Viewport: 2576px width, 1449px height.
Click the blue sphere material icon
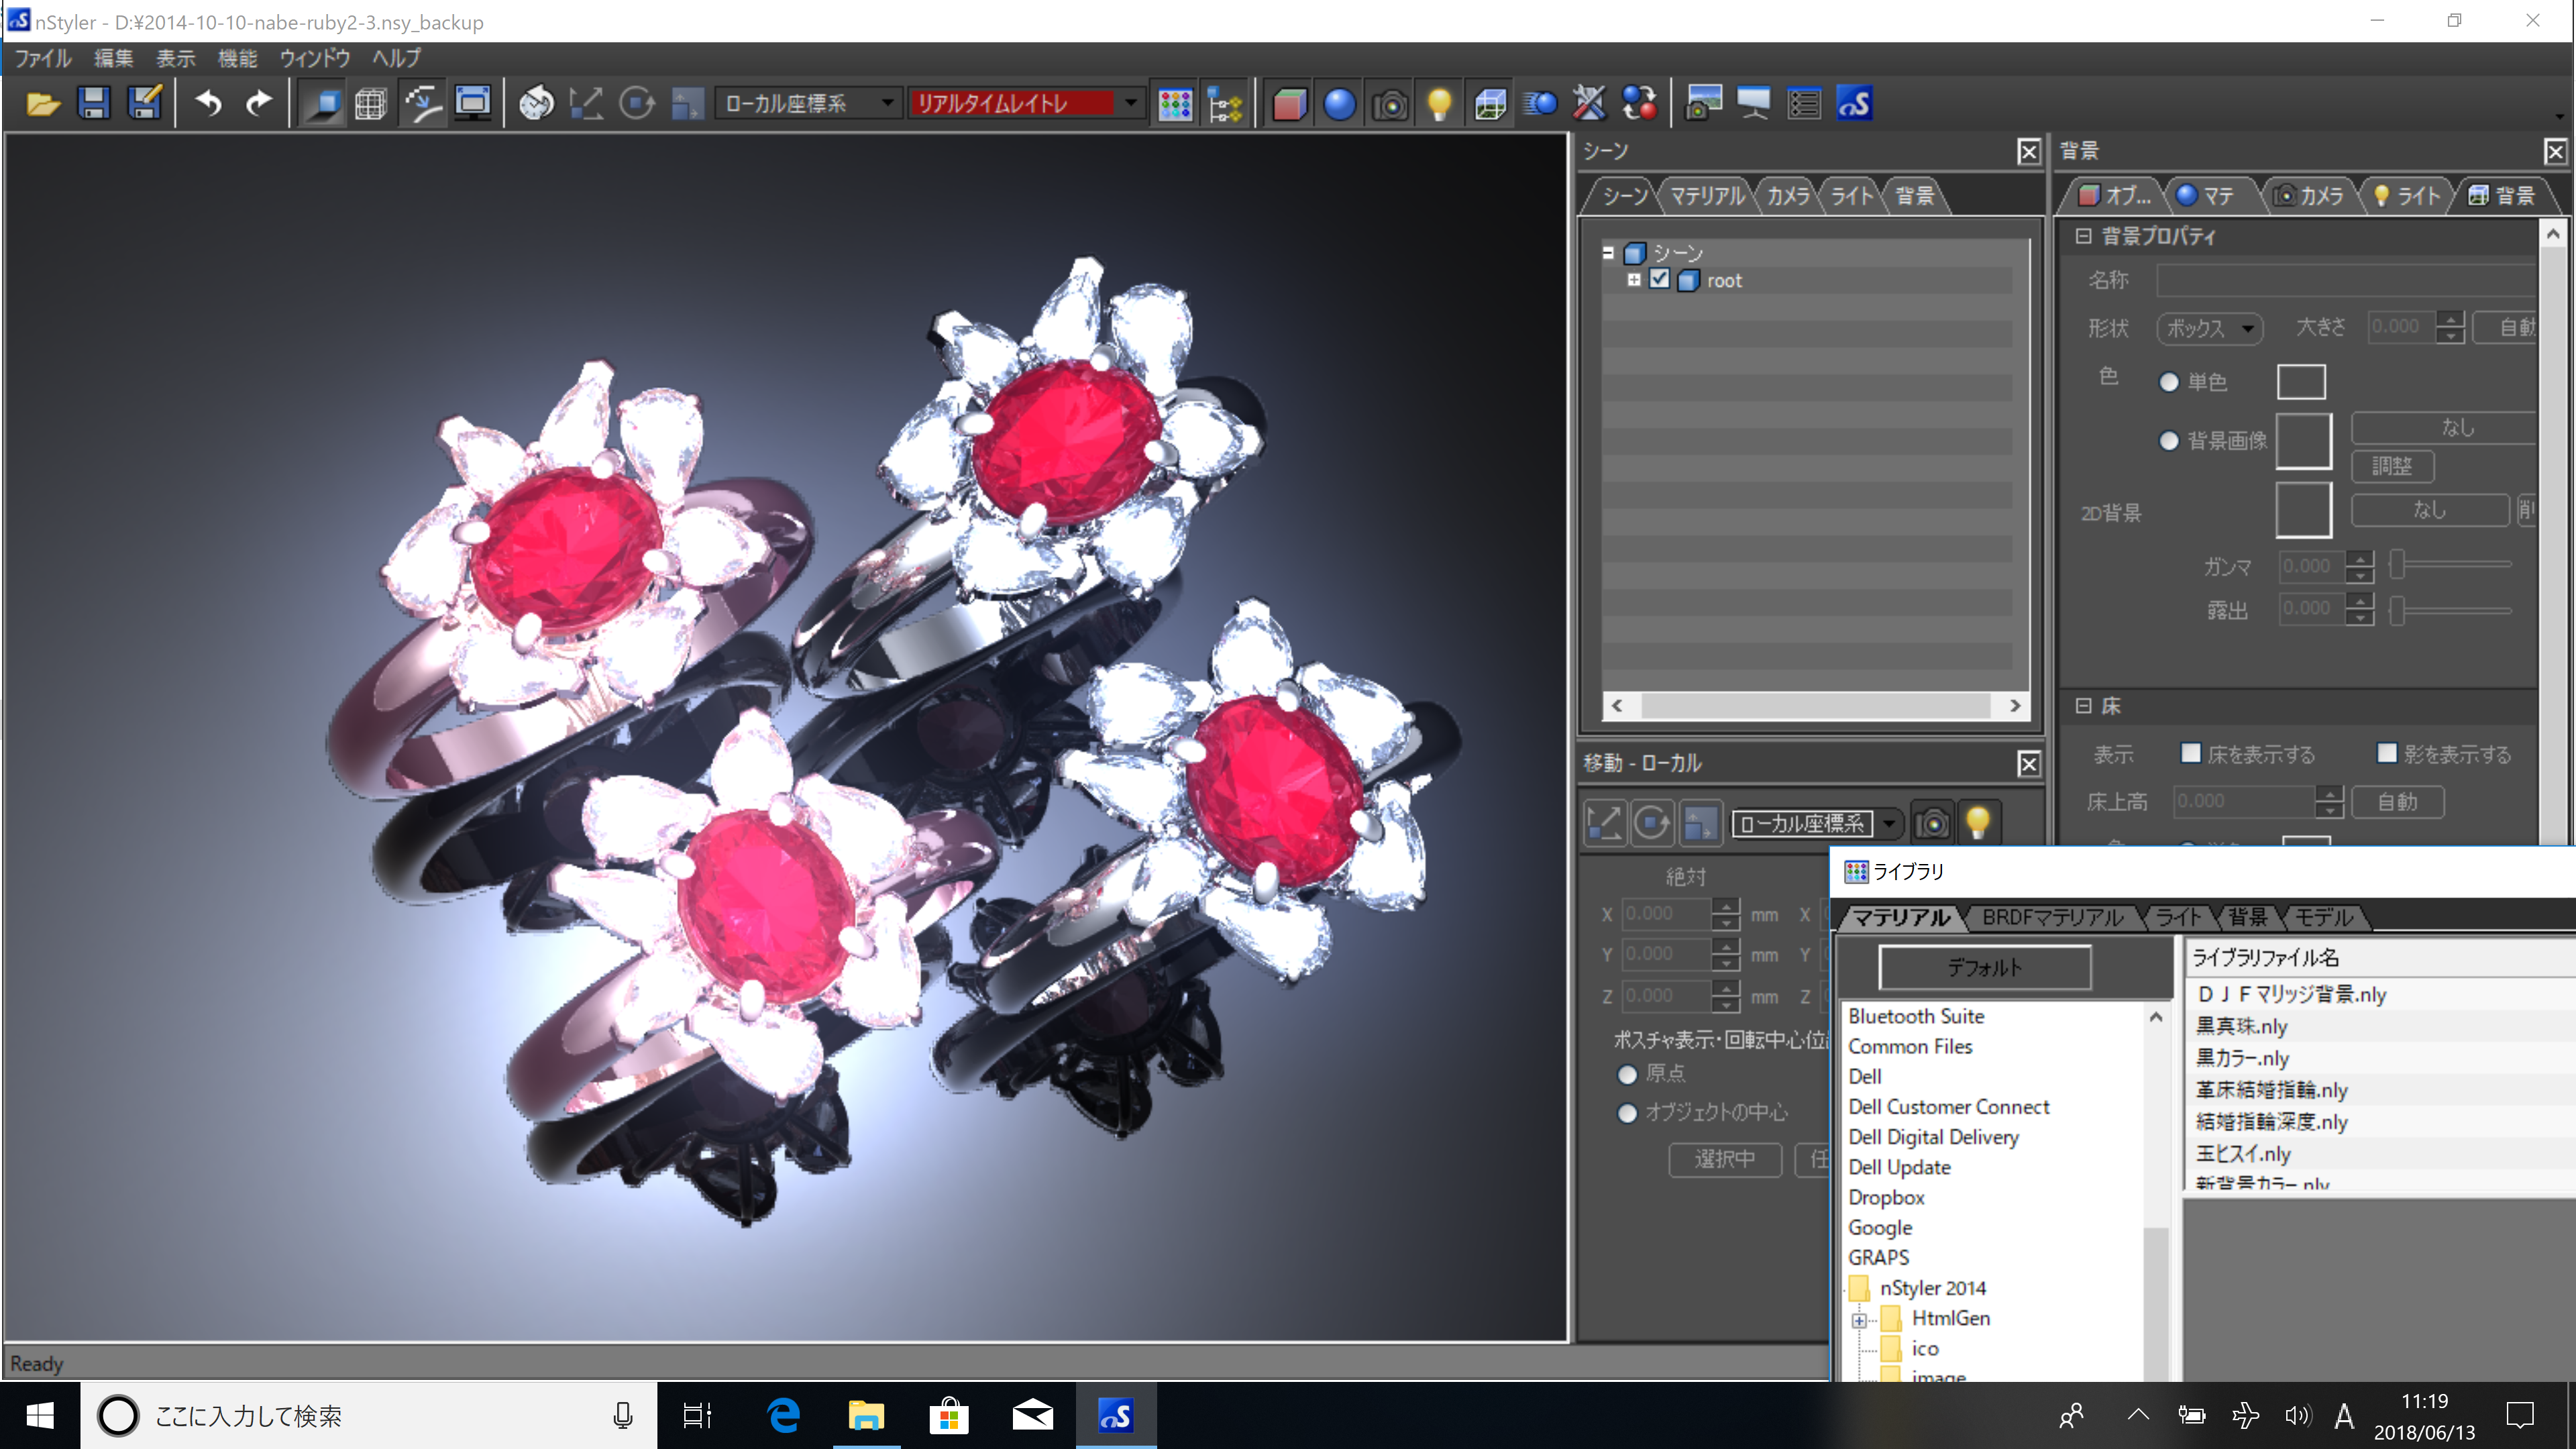coord(1339,104)
